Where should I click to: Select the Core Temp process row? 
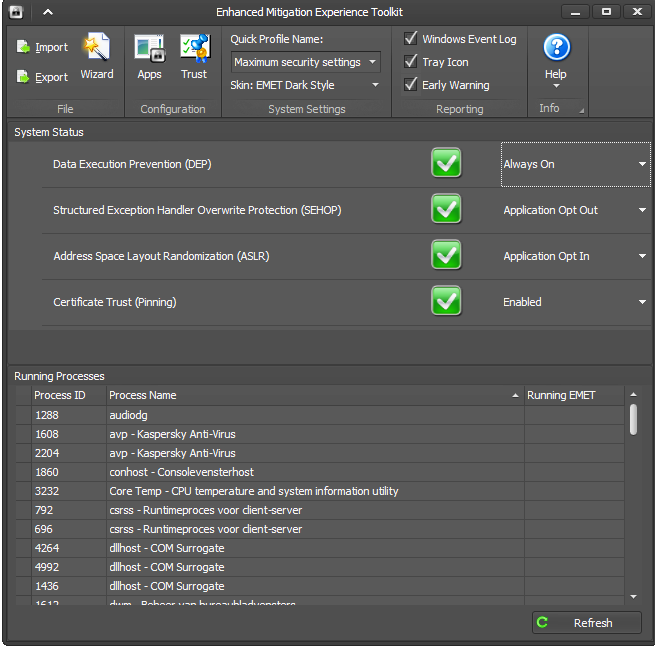320,491
